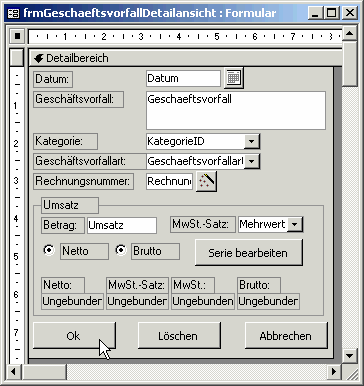Select the Ungebunden field under Brutto:
364x386 pixels.
click(268, 301)
